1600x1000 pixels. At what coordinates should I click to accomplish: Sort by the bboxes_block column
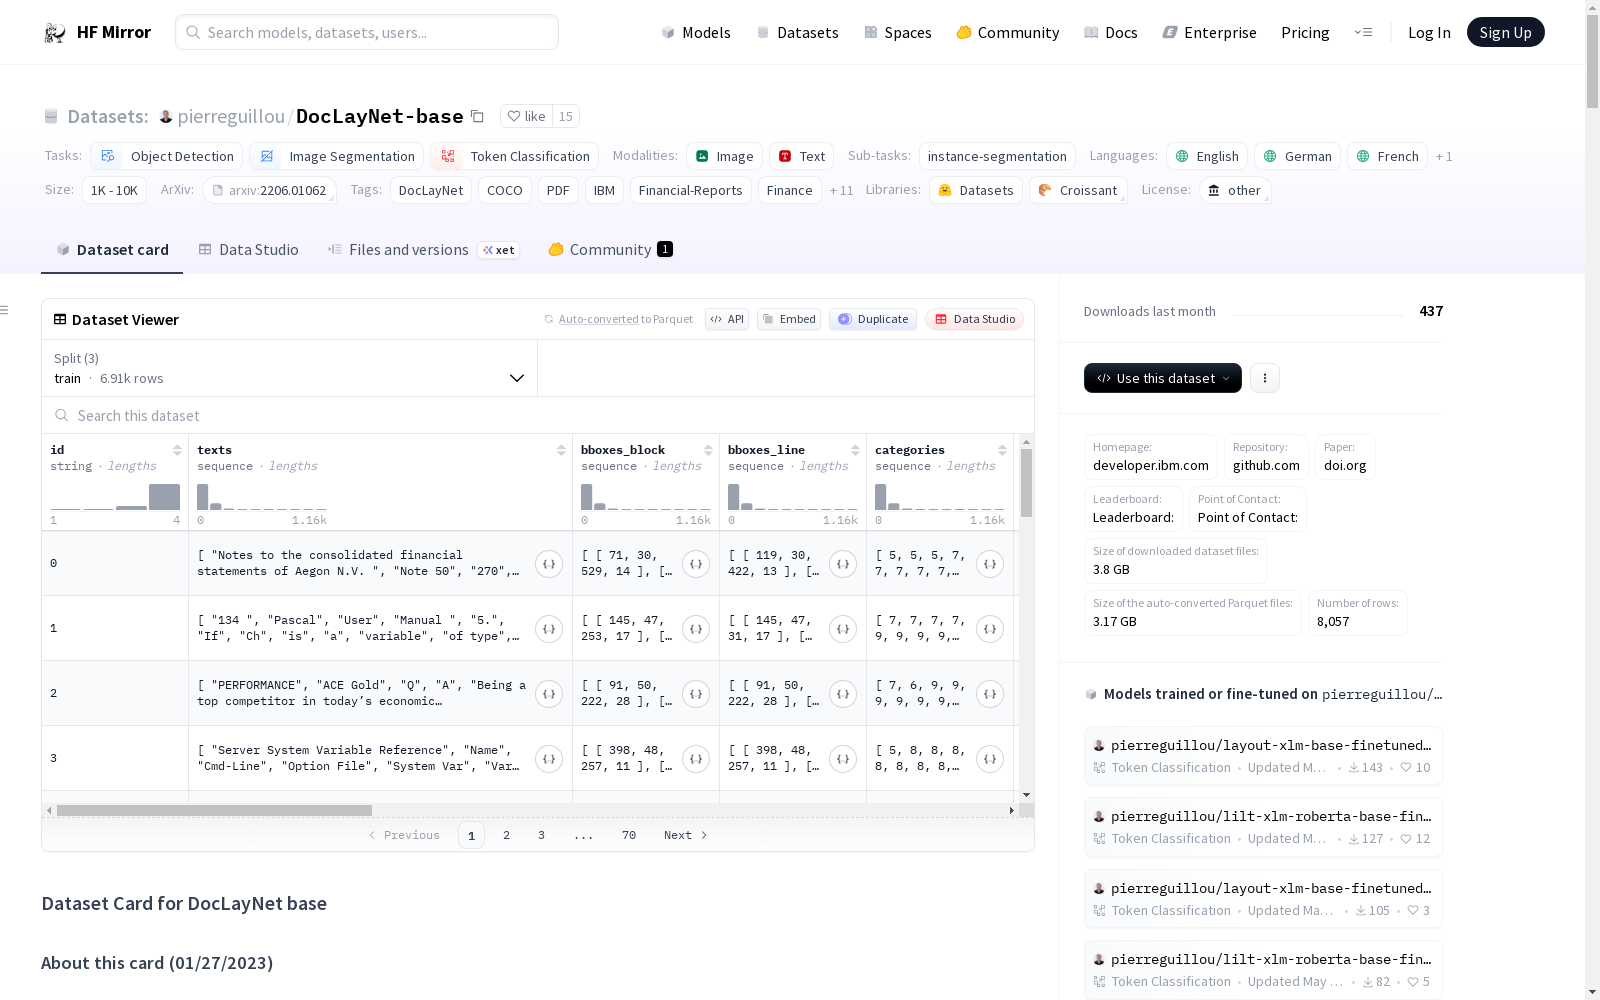tap(708, 450)
